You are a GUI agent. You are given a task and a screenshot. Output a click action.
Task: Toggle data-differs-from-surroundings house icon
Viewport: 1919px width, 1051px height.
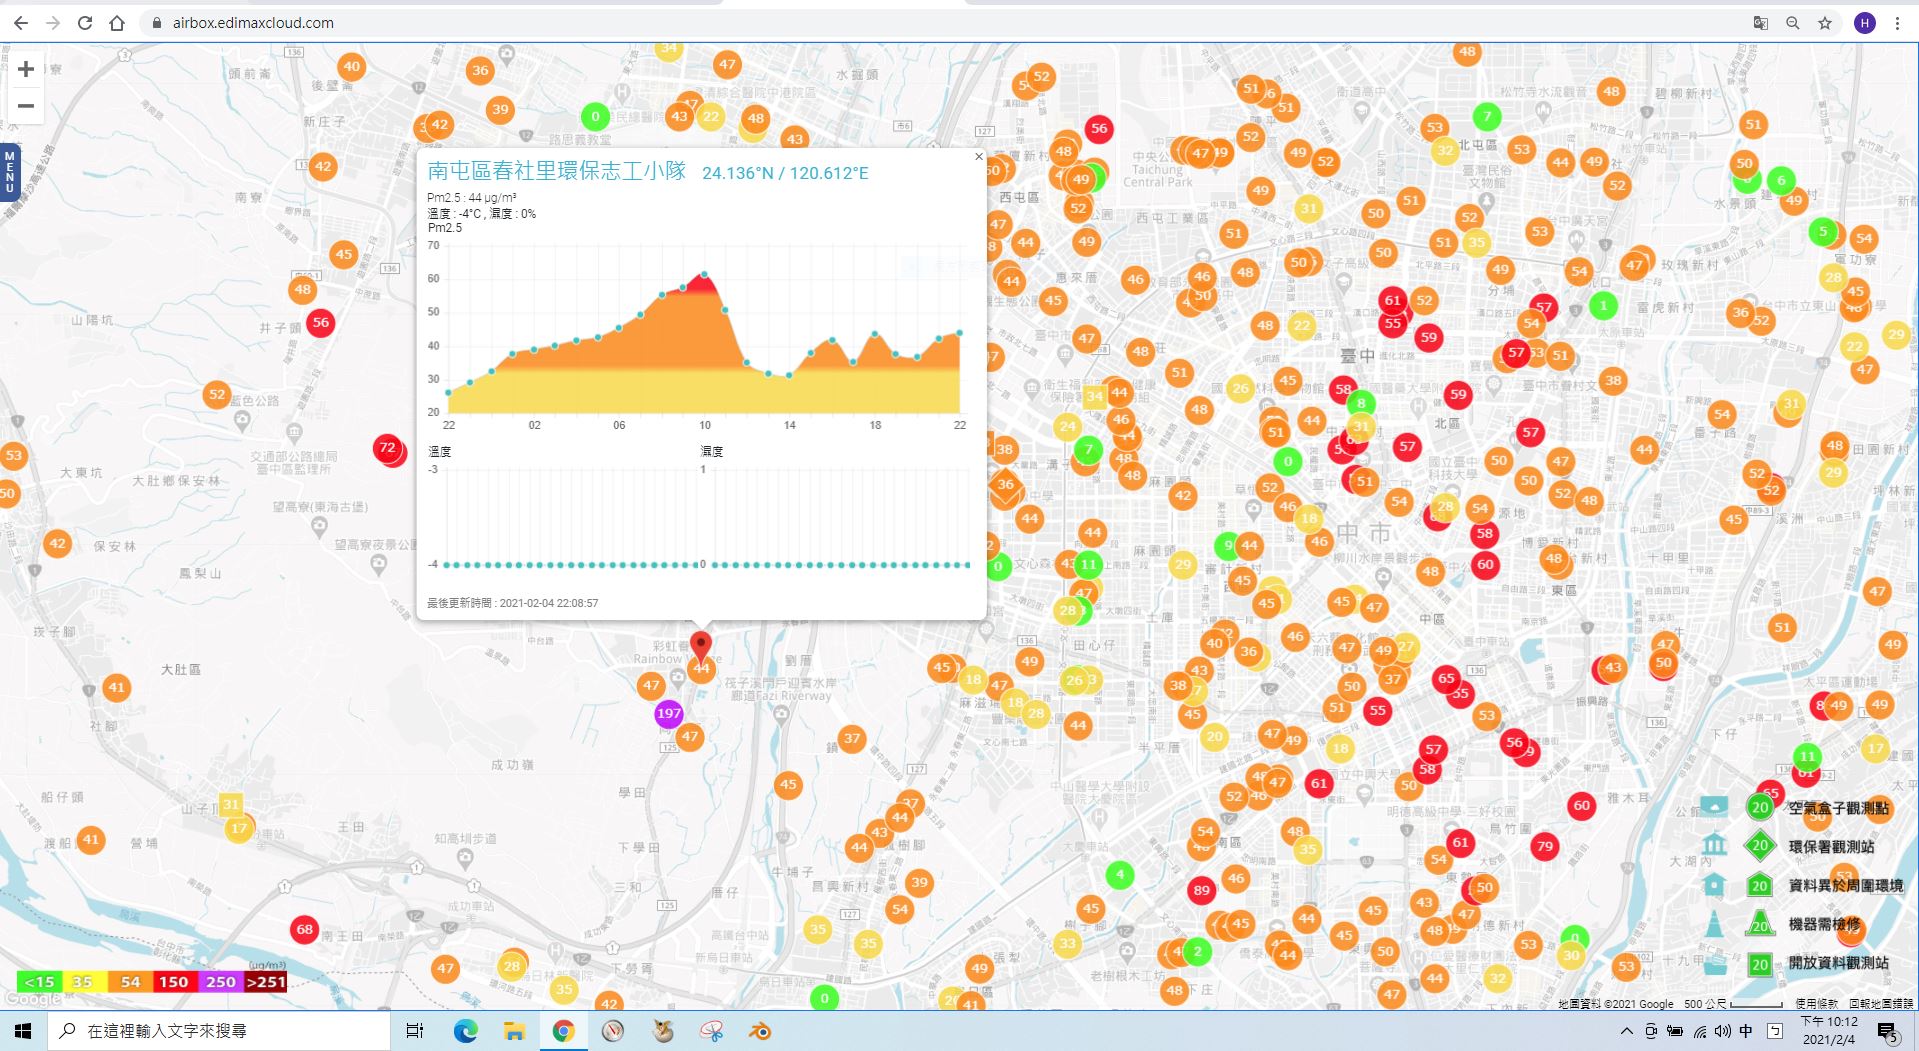1714,885
